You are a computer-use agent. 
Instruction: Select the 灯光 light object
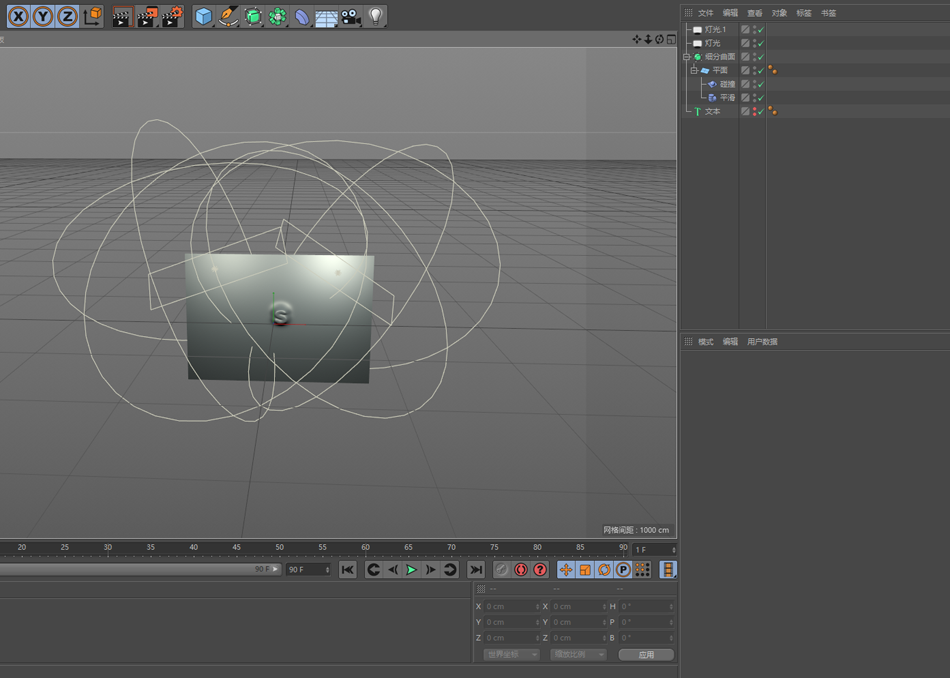pyautogui.click(x=712, y=44)
